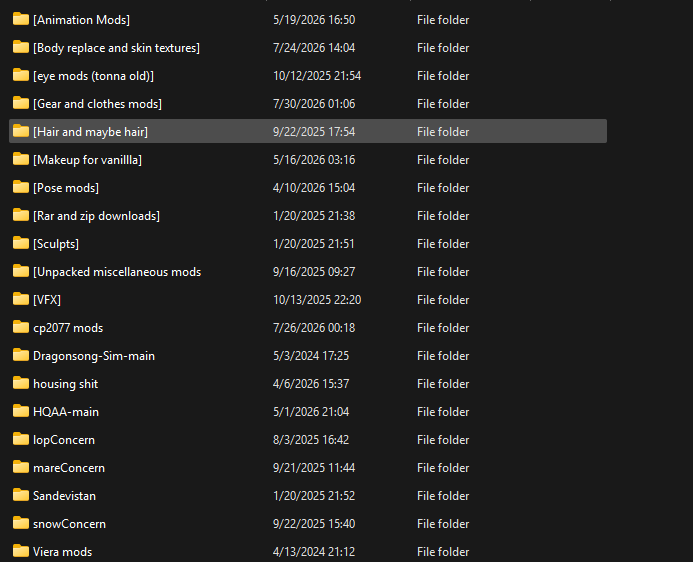Screen dimensions: 693x562
Task: Select '[Unpacked miscellaneous mods' name
Action: [117, 272]
